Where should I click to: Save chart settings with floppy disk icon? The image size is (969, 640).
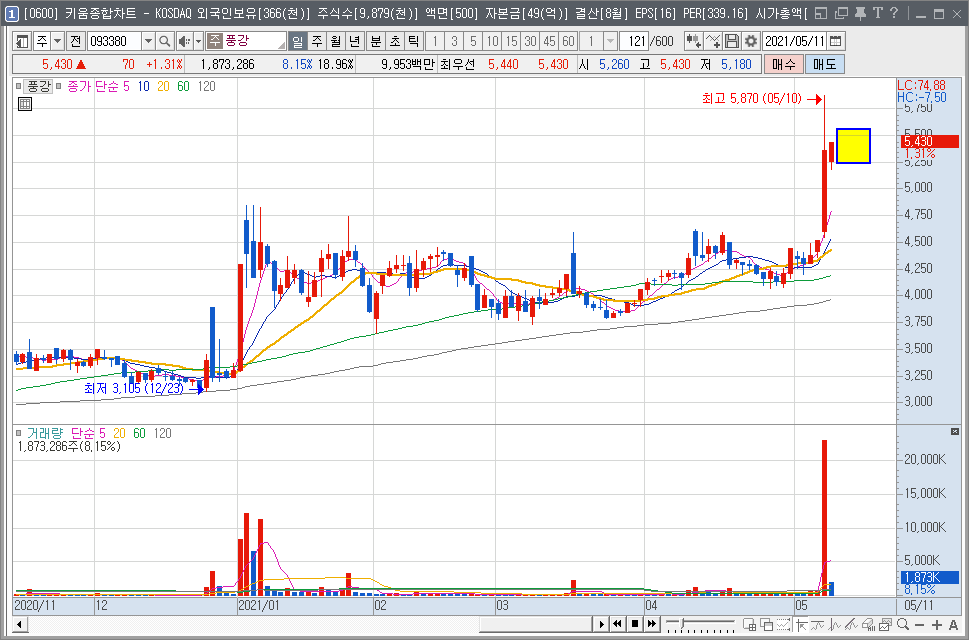click(732, 41)
